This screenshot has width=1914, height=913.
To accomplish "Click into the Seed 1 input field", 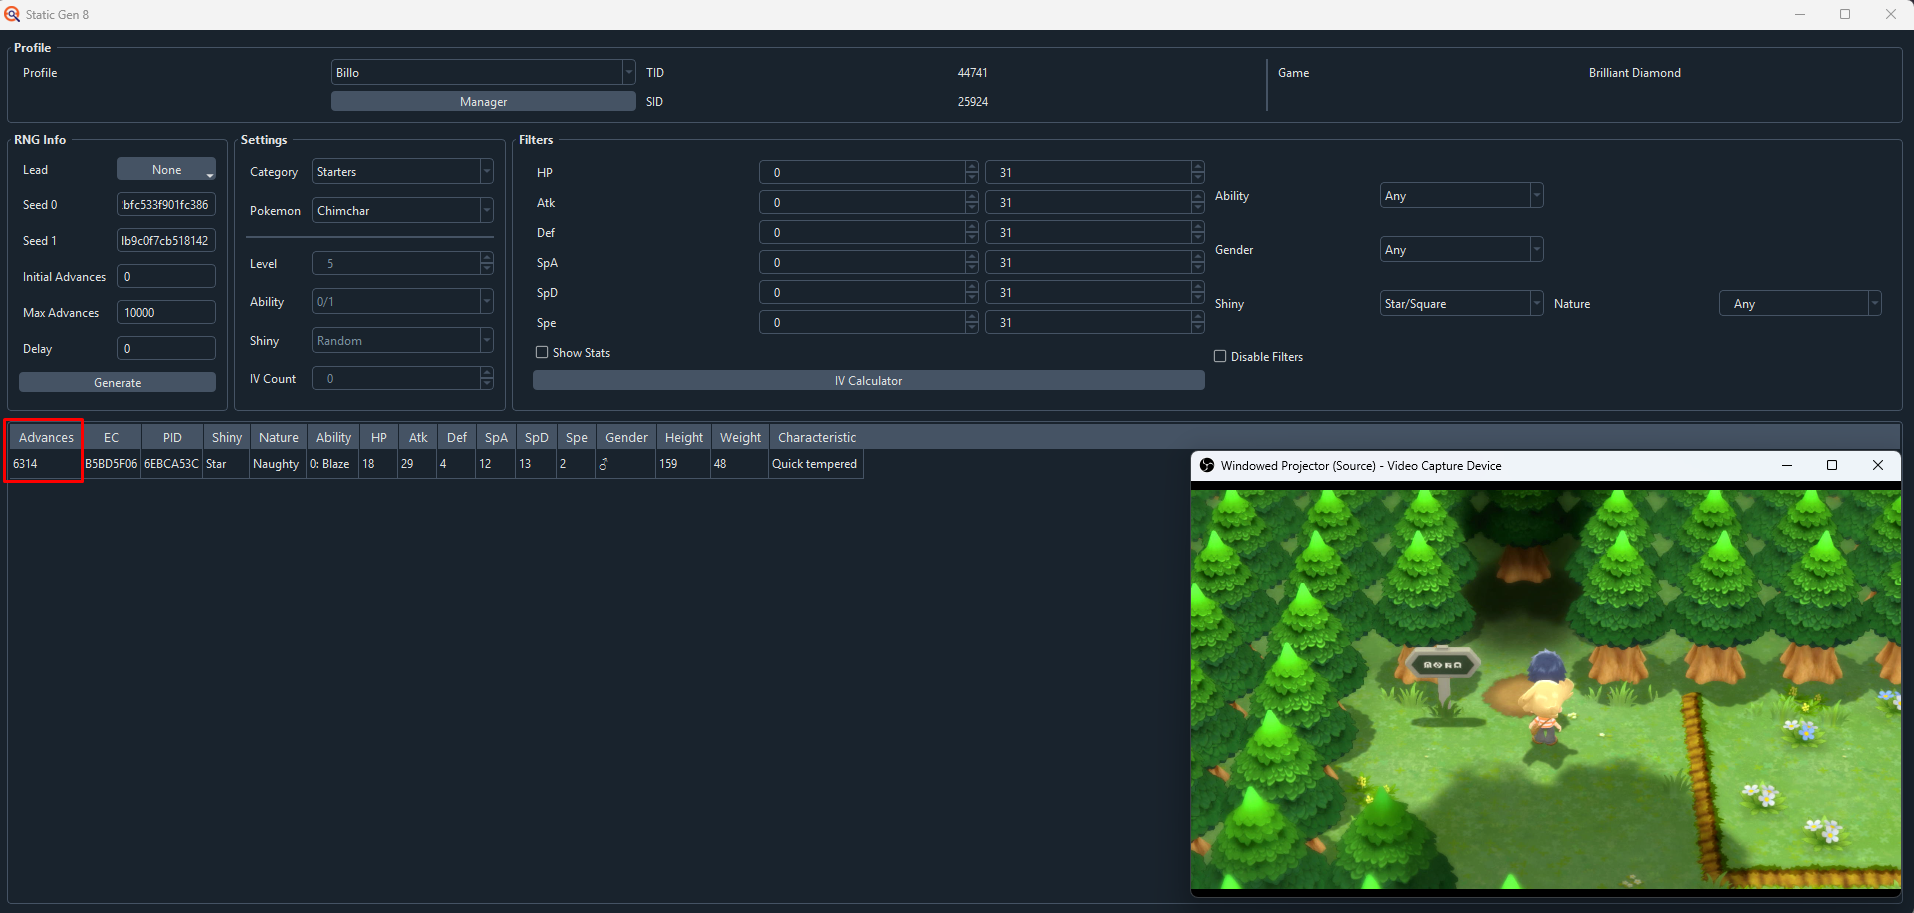I will [x=166, y=240].
